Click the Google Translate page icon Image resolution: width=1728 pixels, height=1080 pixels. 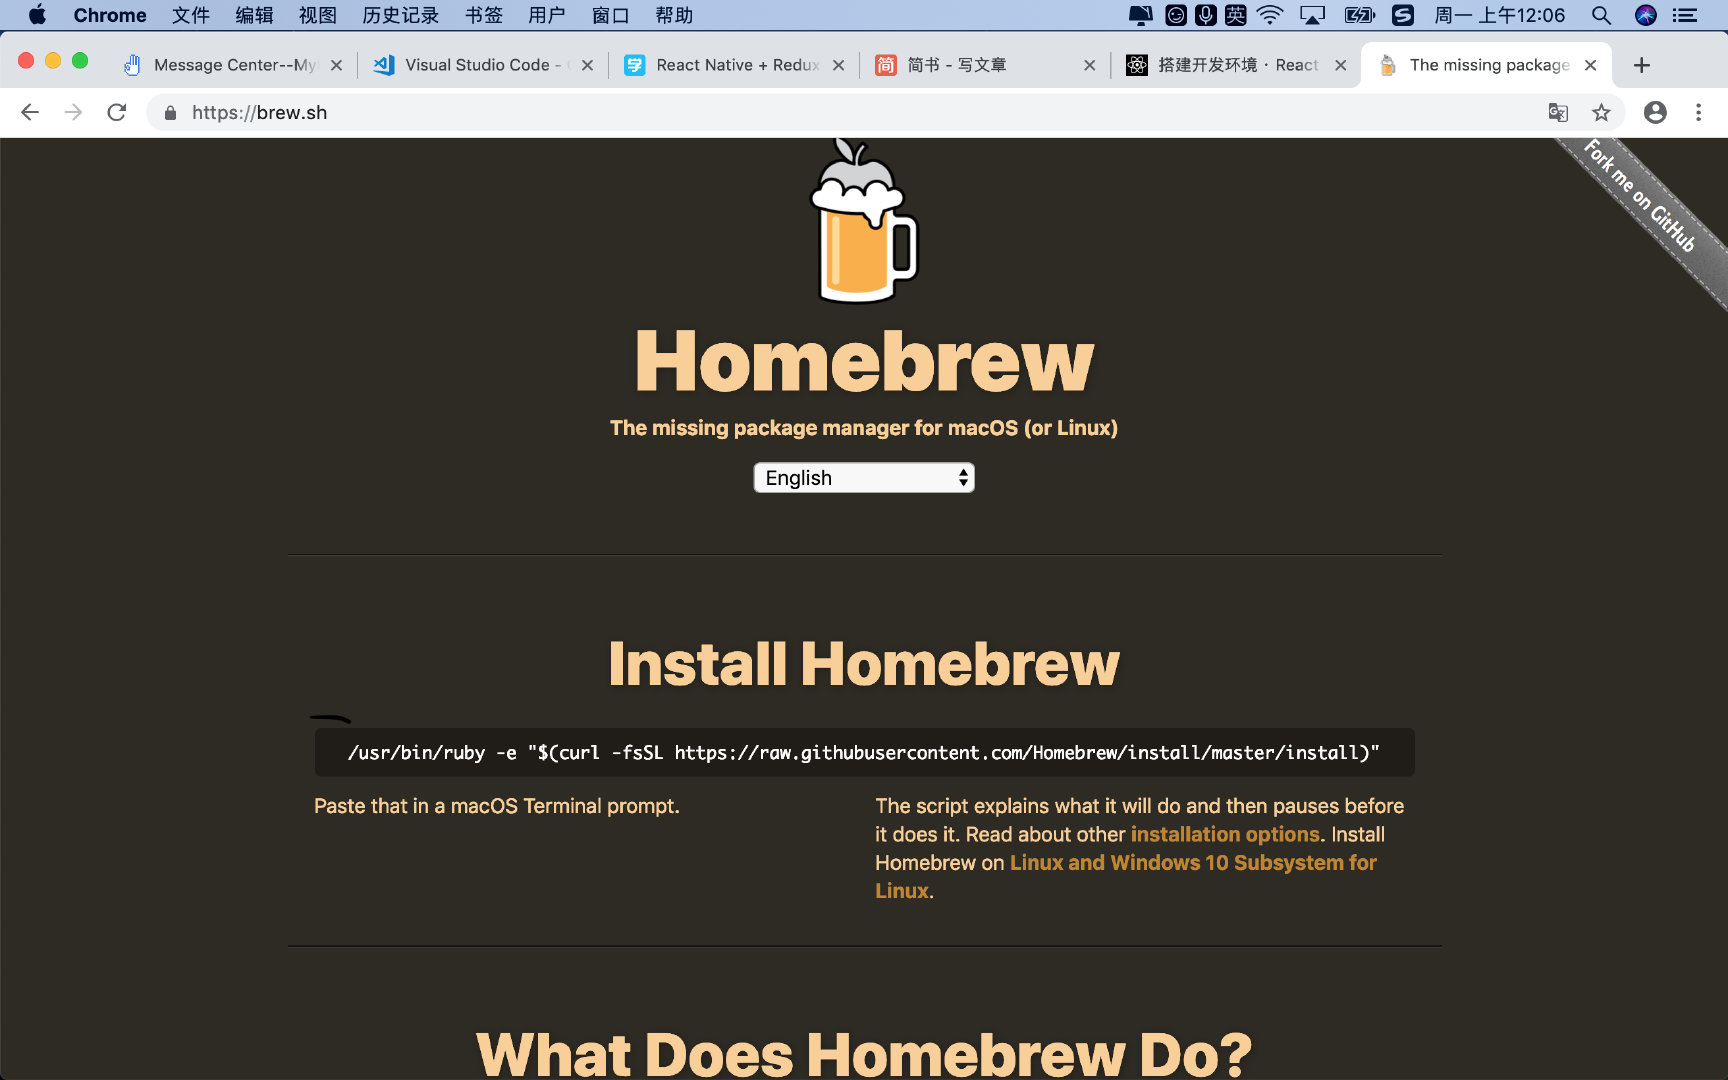click(x=1558, y=112)
